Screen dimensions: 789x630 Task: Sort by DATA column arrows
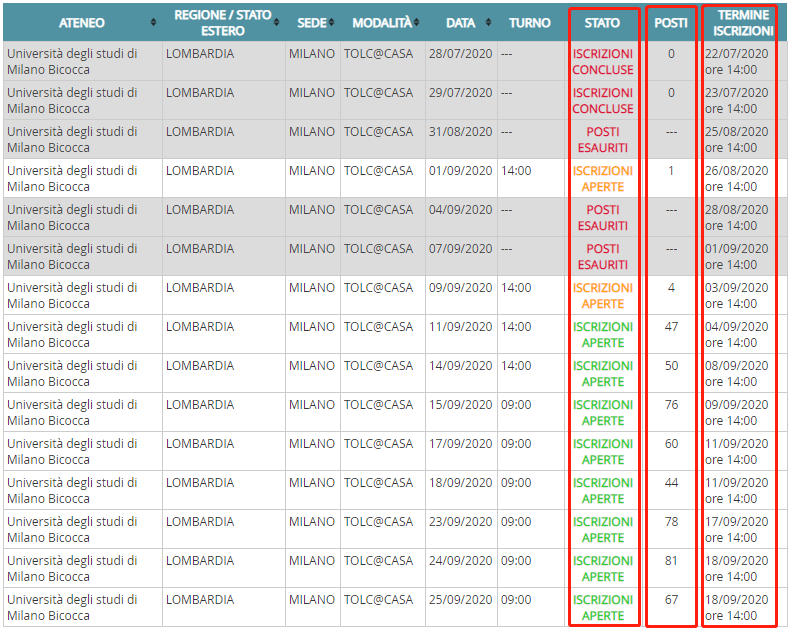488,23
